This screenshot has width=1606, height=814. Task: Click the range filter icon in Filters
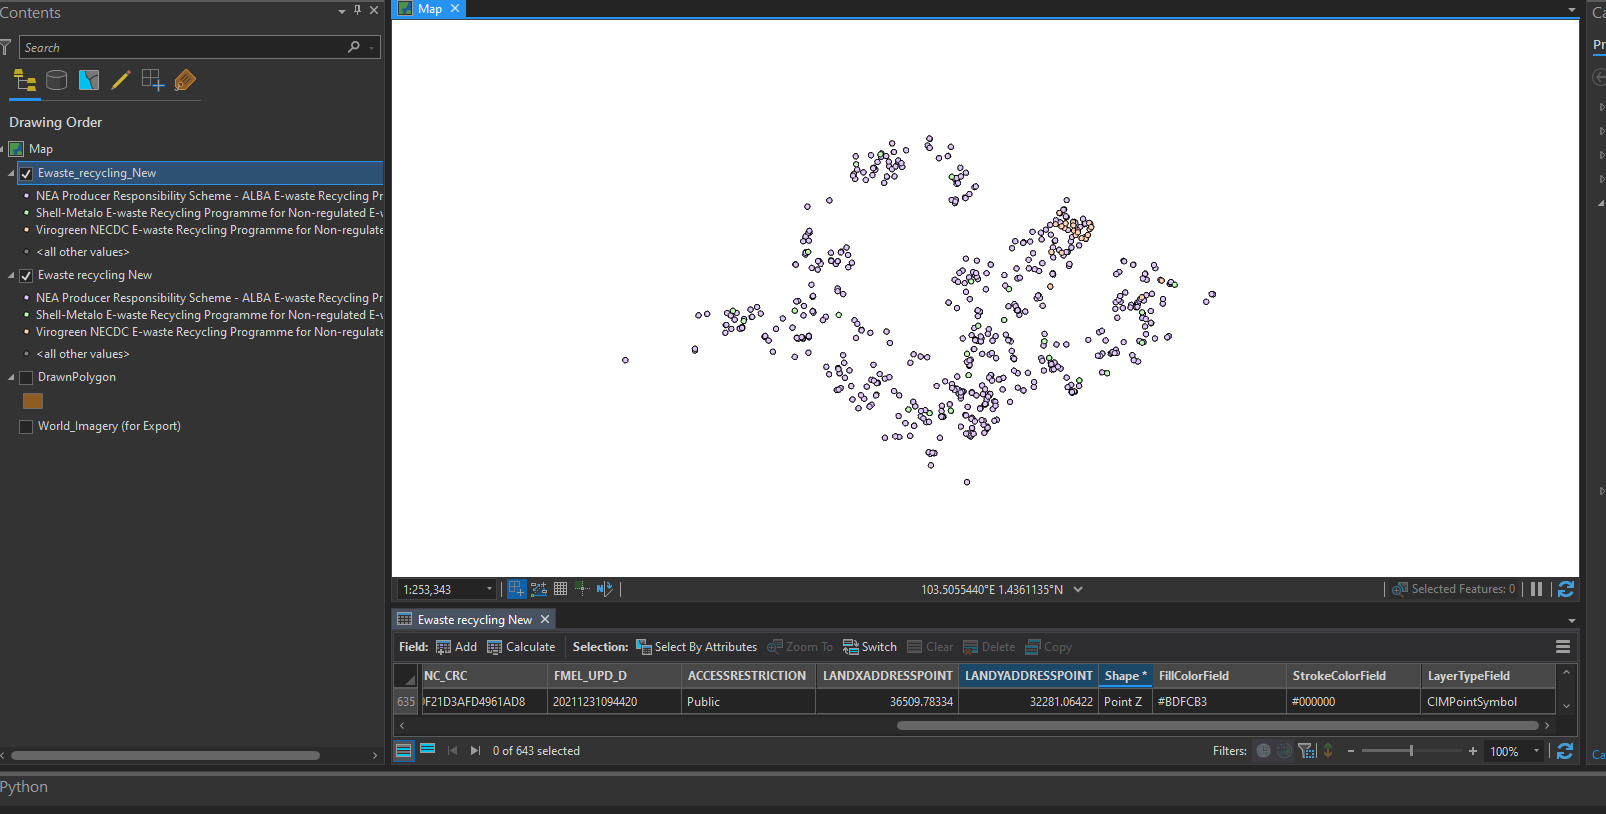[1285, 750]
